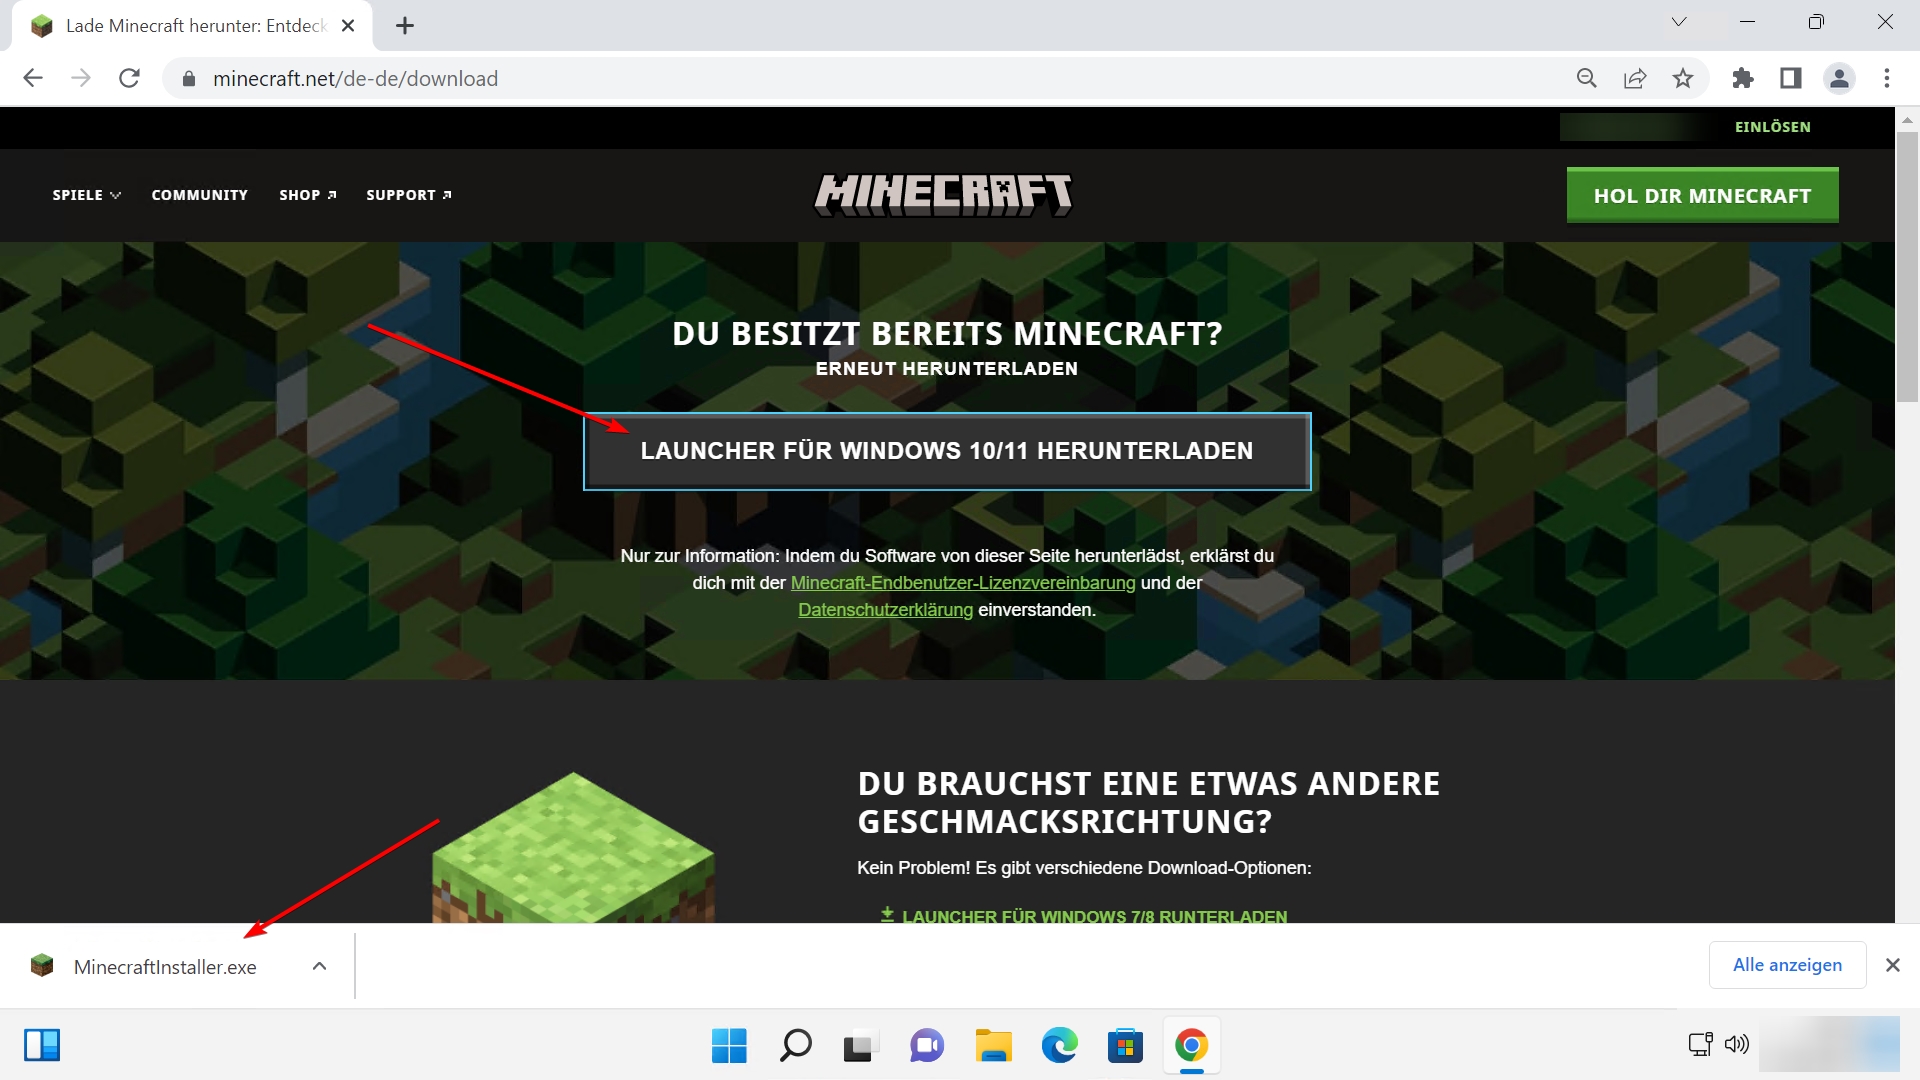Screen dimensions: 1920x1080
Task: Reload the Minecraft download page
Action: point(129,78)
